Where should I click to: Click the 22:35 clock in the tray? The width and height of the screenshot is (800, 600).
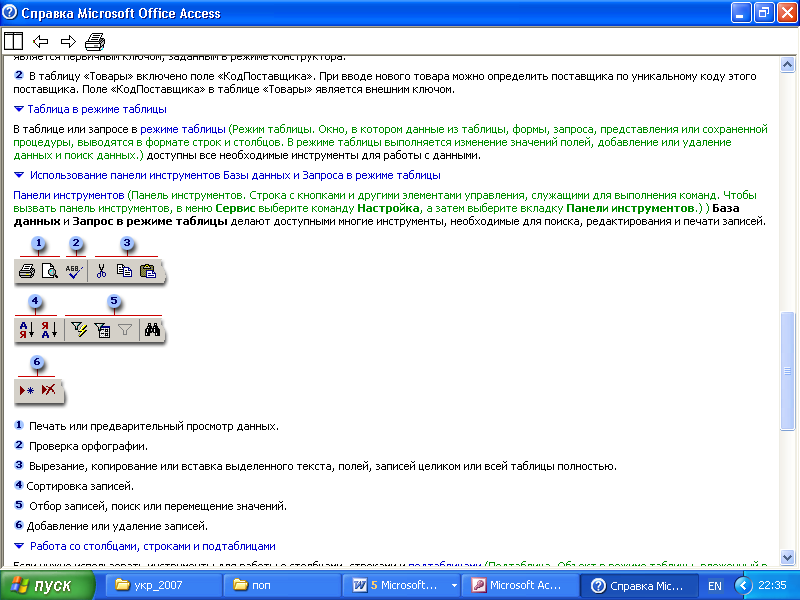tap(772, 585)
